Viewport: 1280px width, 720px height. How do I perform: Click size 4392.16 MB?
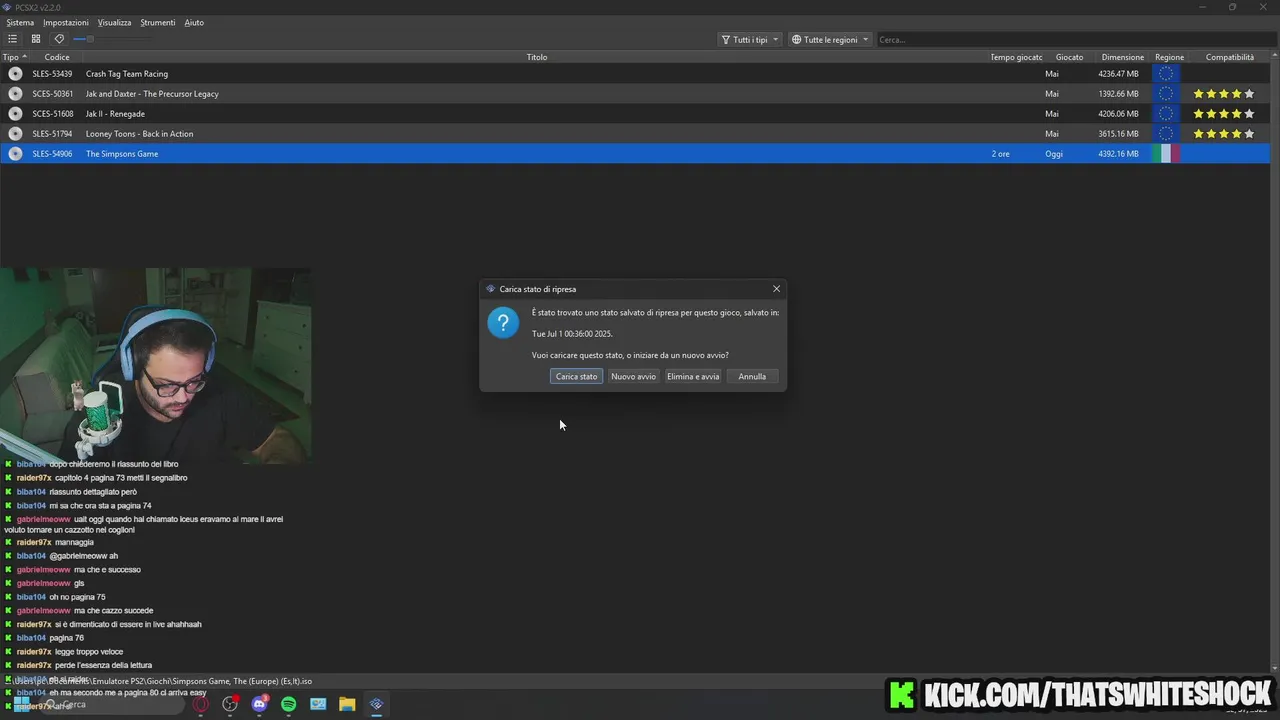pos(1118,154)
